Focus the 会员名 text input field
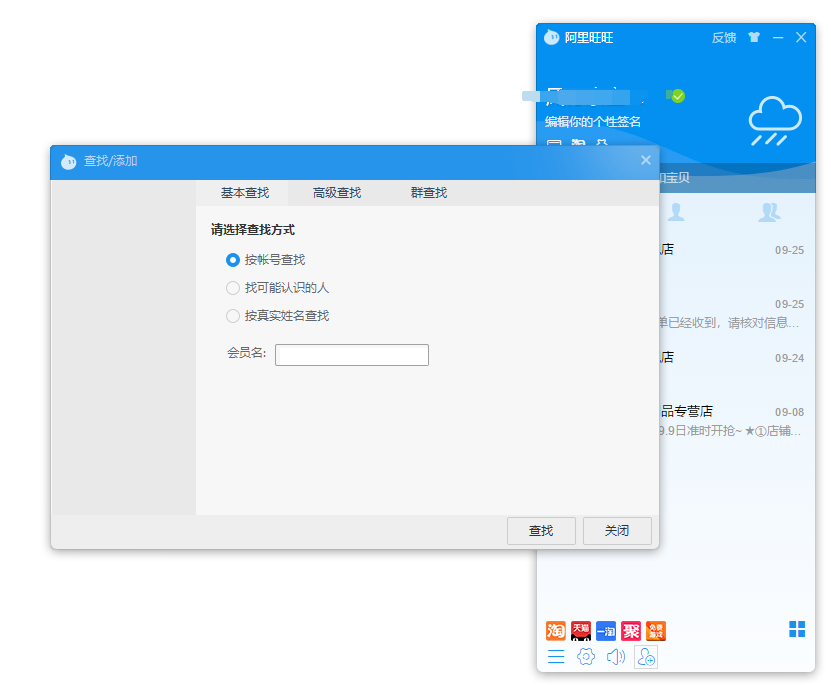This screenshot has width=831, height=685. (x=352, y=355)
